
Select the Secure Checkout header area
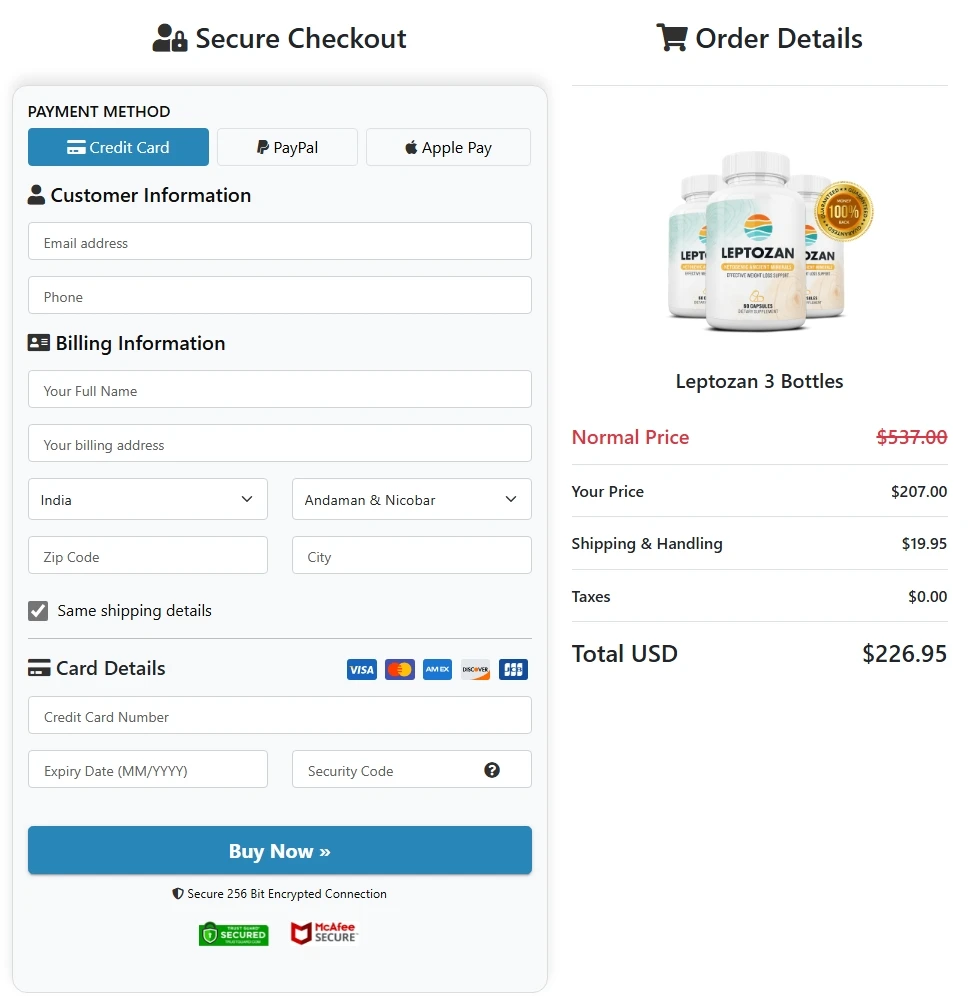279,38
